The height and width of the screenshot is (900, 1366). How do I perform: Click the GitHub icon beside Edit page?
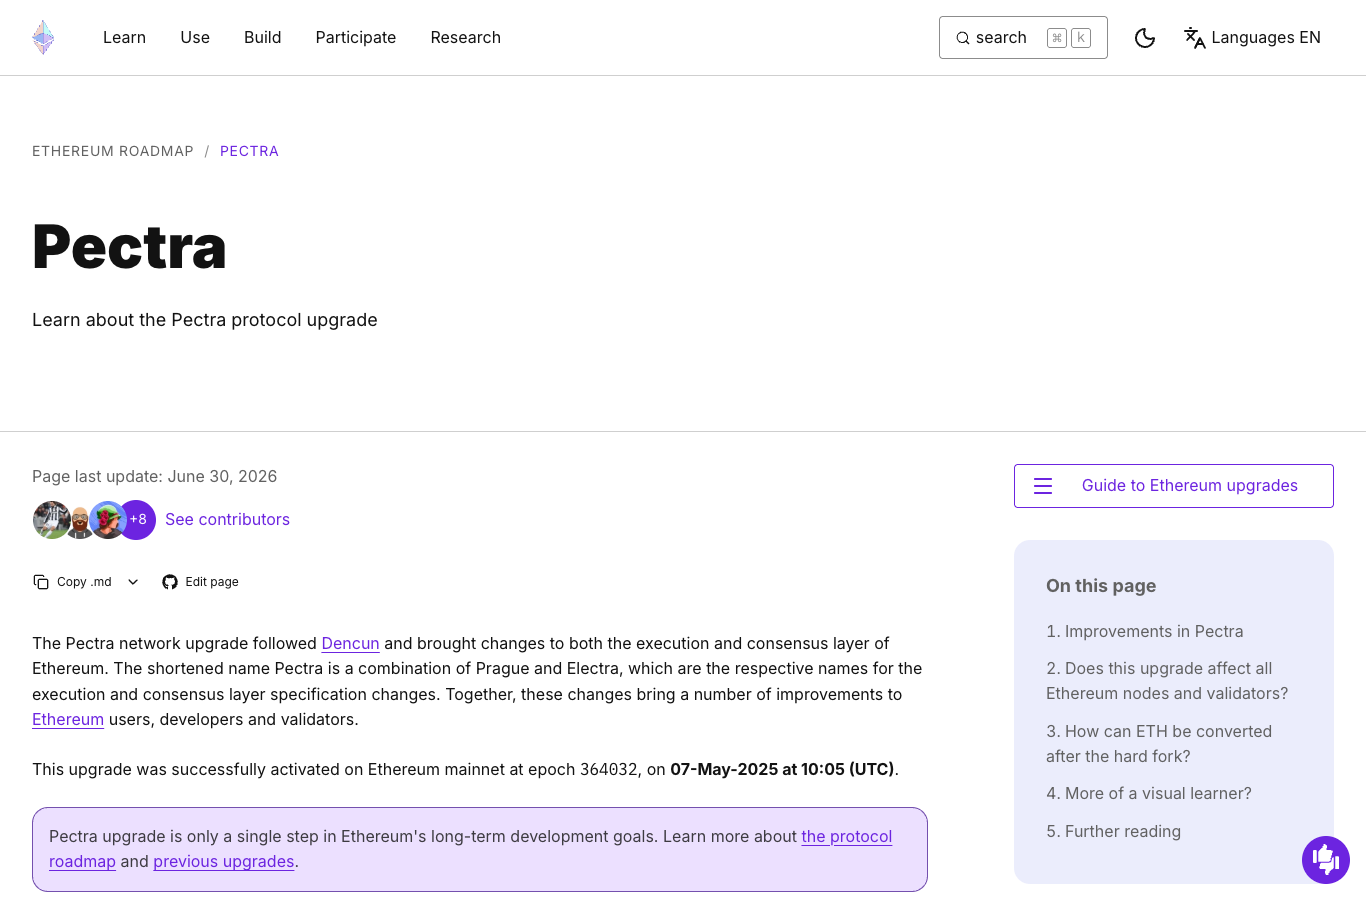coord(170,582)
